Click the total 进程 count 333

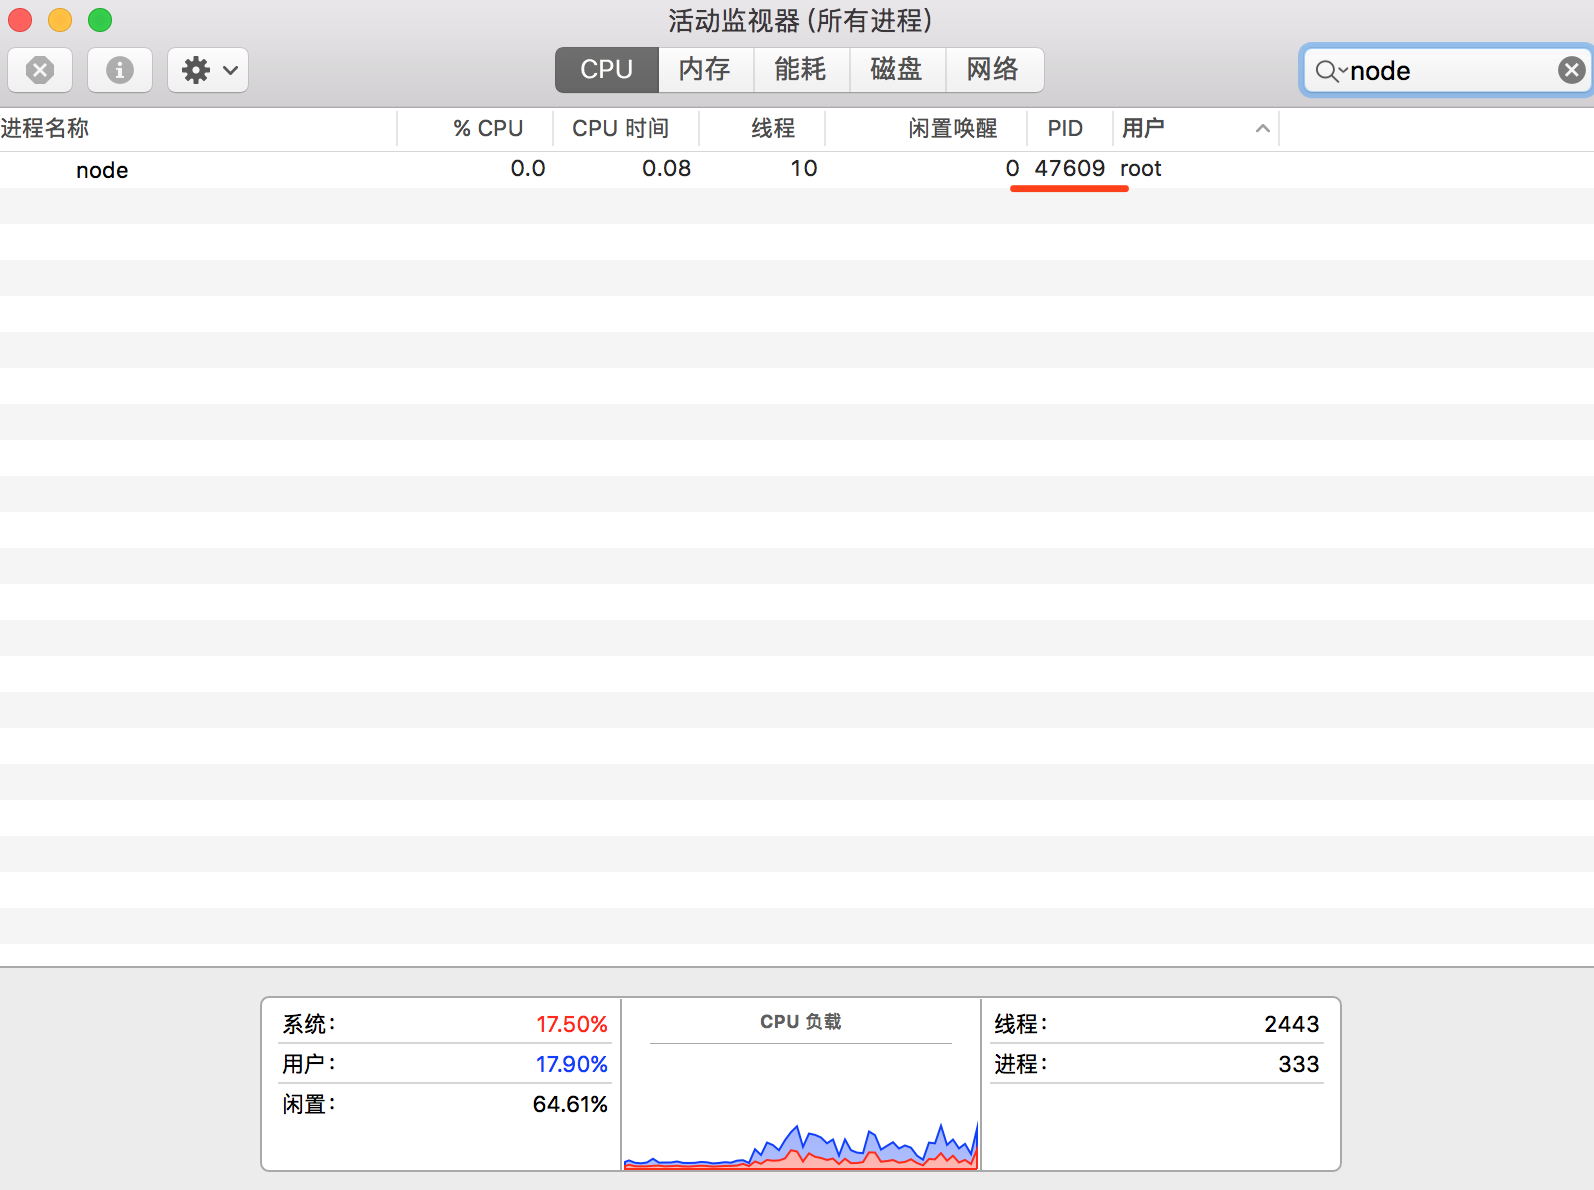1299,1064
